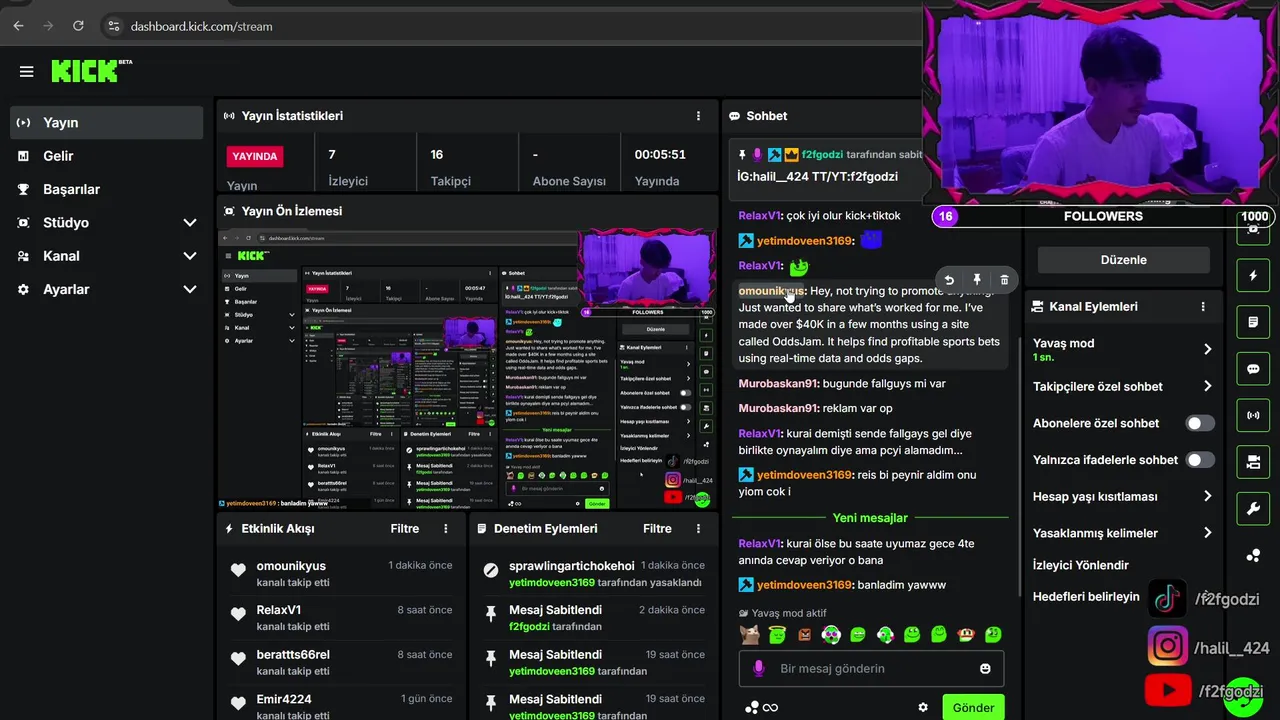The width and height of the screenshot is (1280, 720).
Task: Open Filtre dropdown in Denetim Eylemleri
Action: 657,528
